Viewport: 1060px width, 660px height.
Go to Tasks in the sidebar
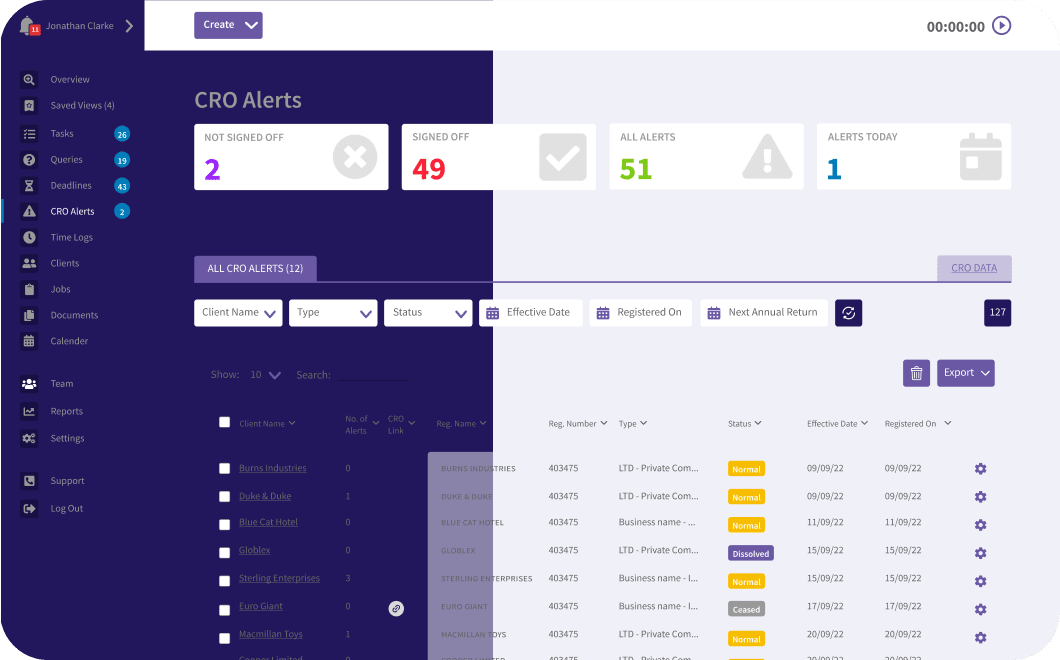(x=62, y=134)
